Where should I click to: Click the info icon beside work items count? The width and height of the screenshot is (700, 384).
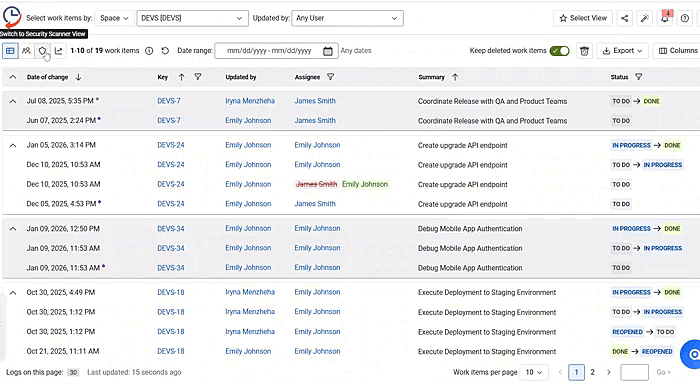(149, 51)
